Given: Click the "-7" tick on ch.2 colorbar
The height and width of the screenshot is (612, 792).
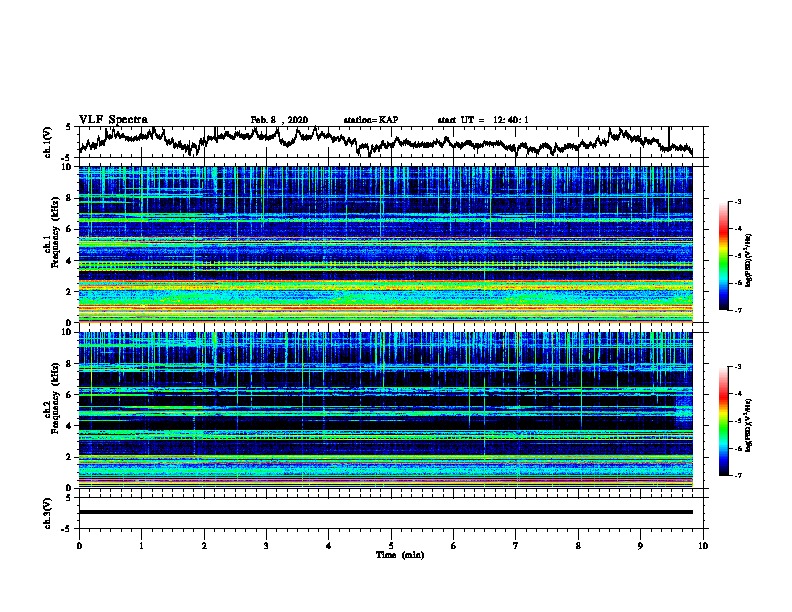Looking at the screenshot, I should coord(738,476).
